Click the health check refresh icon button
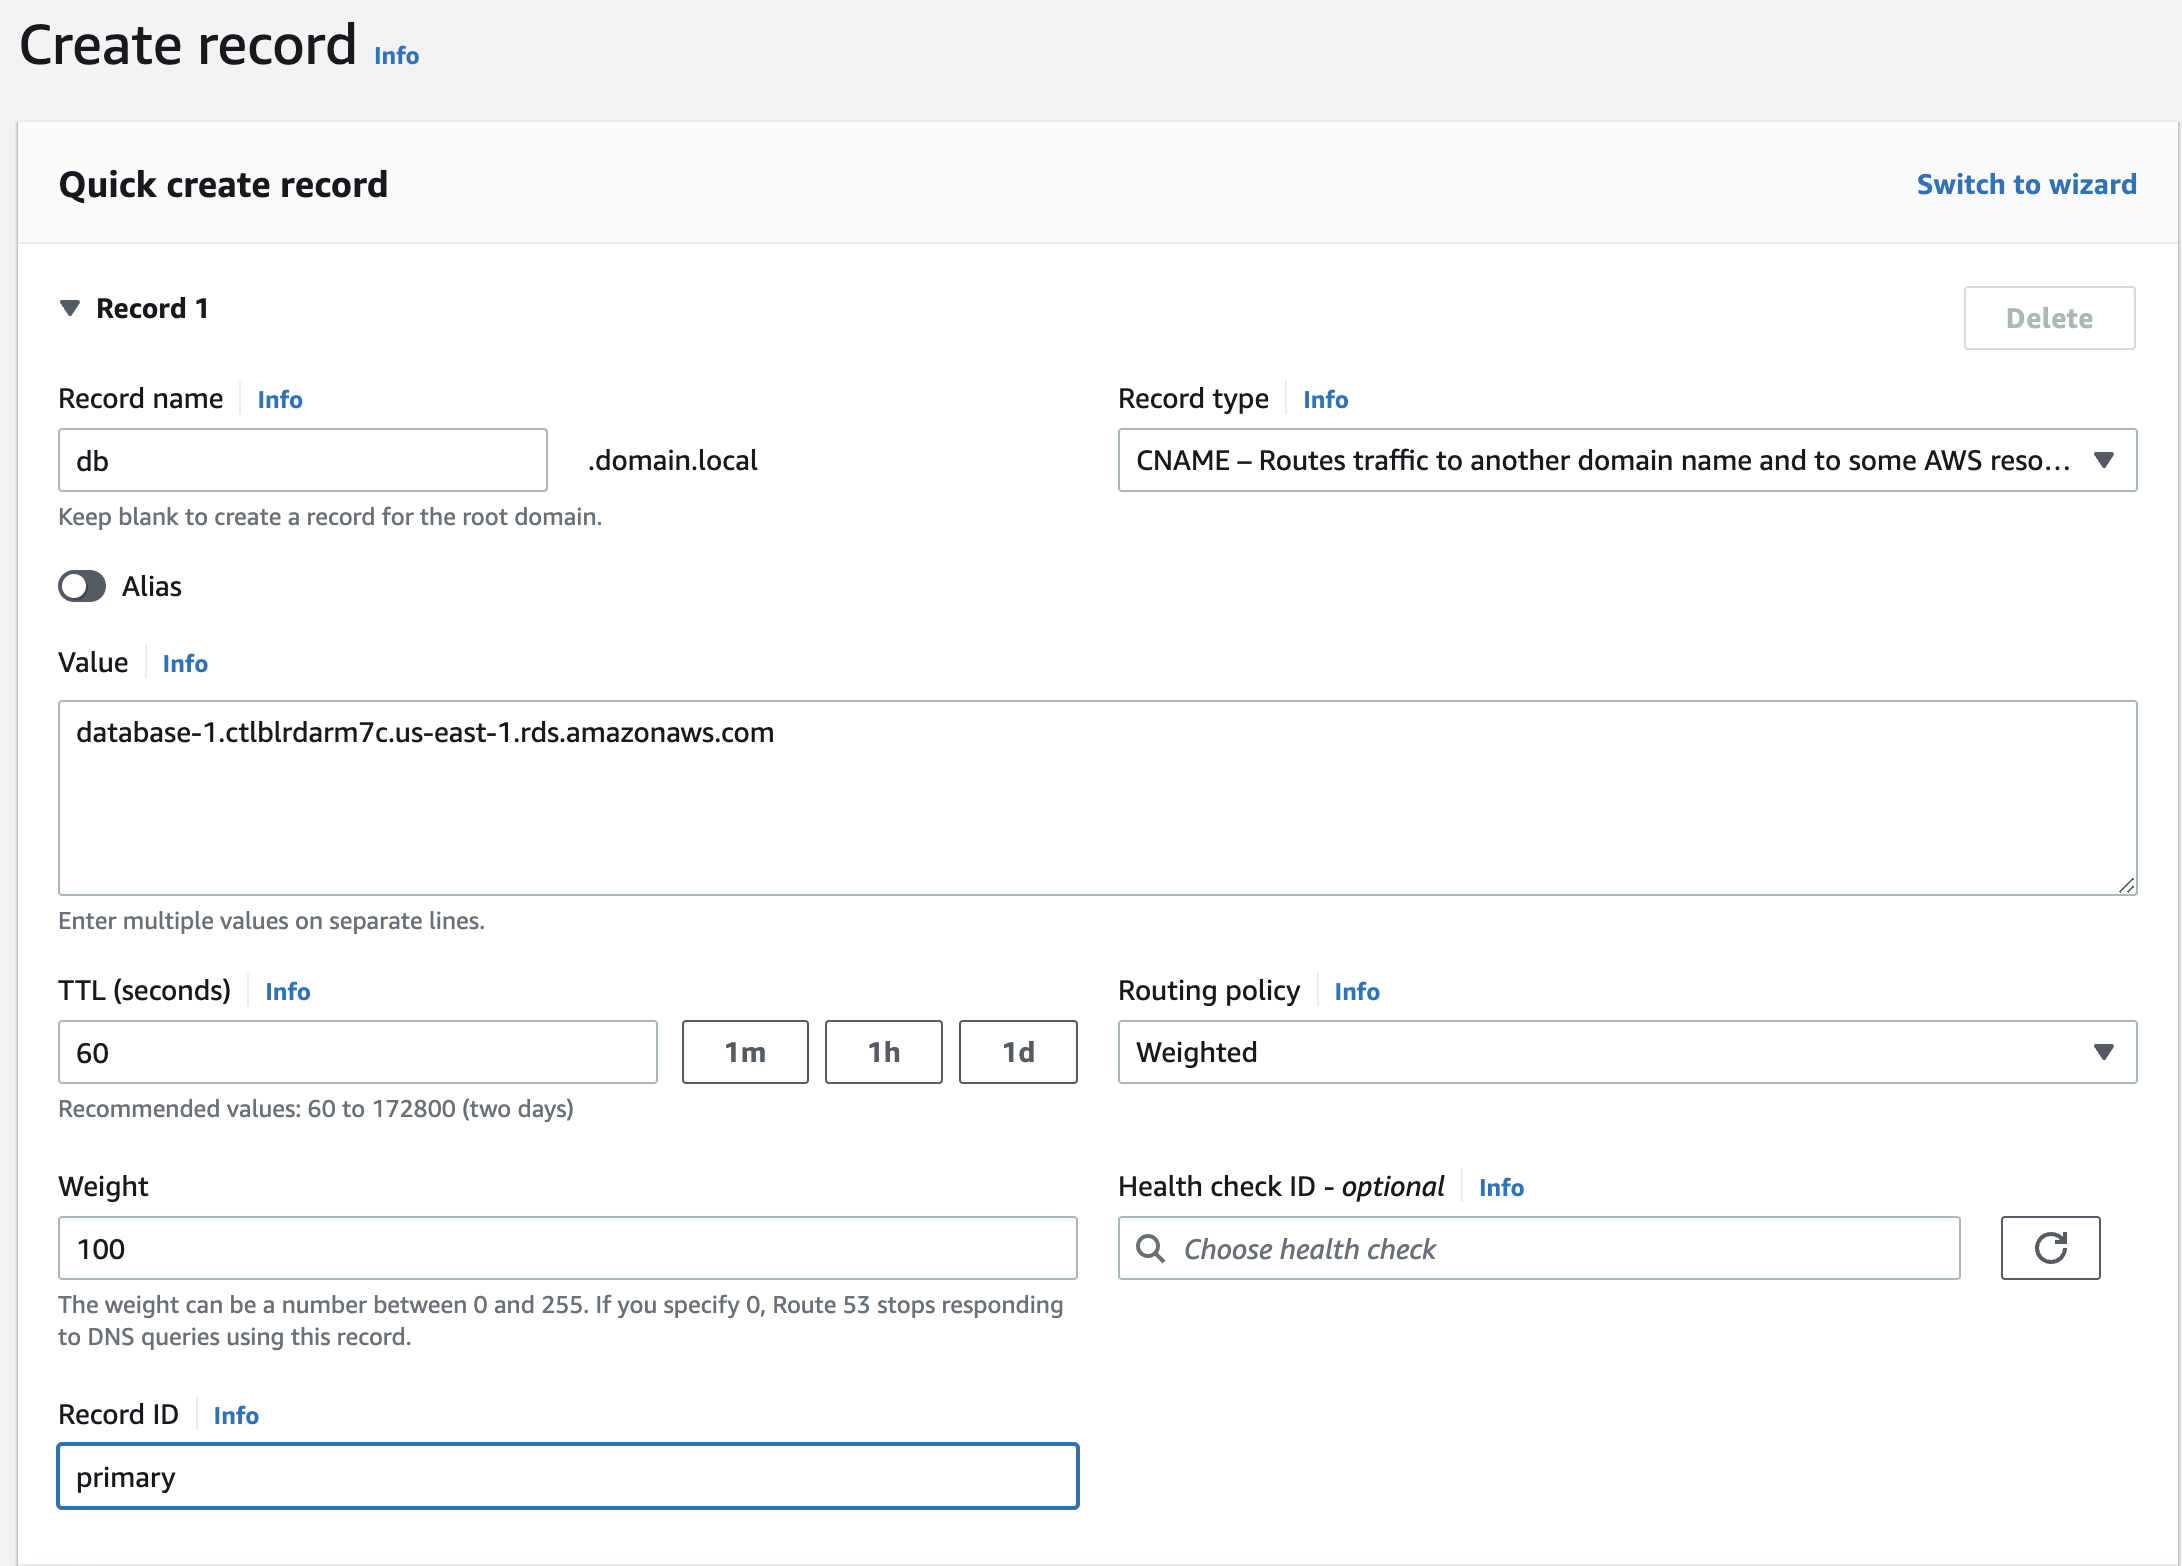This screenshot has width=2182, height=1566. (x=2050, y=1248)
